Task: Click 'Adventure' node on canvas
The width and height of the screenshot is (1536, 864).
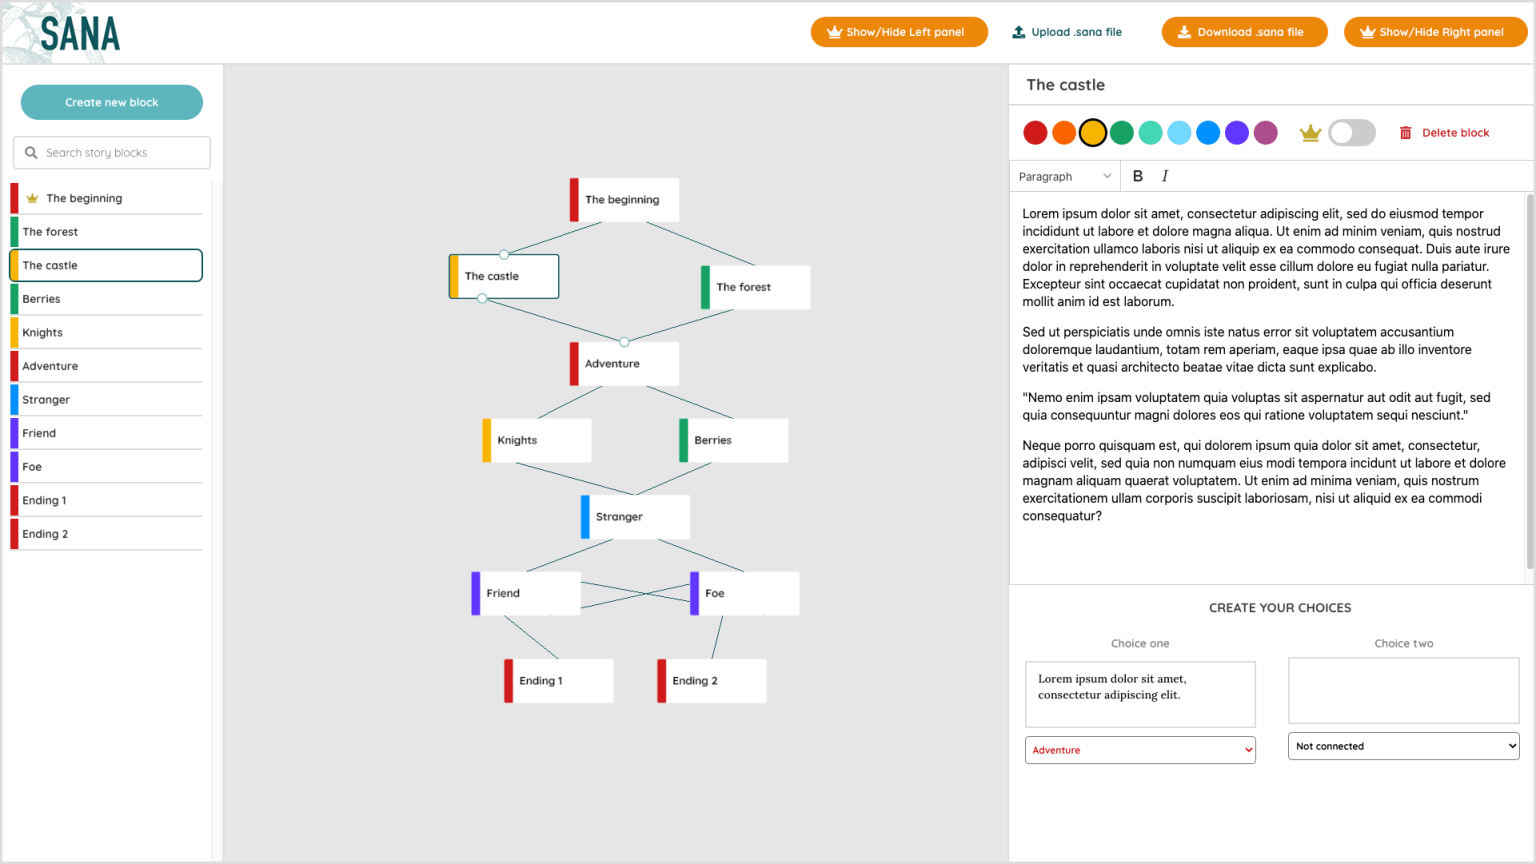Action: click(x=624, y=364)
